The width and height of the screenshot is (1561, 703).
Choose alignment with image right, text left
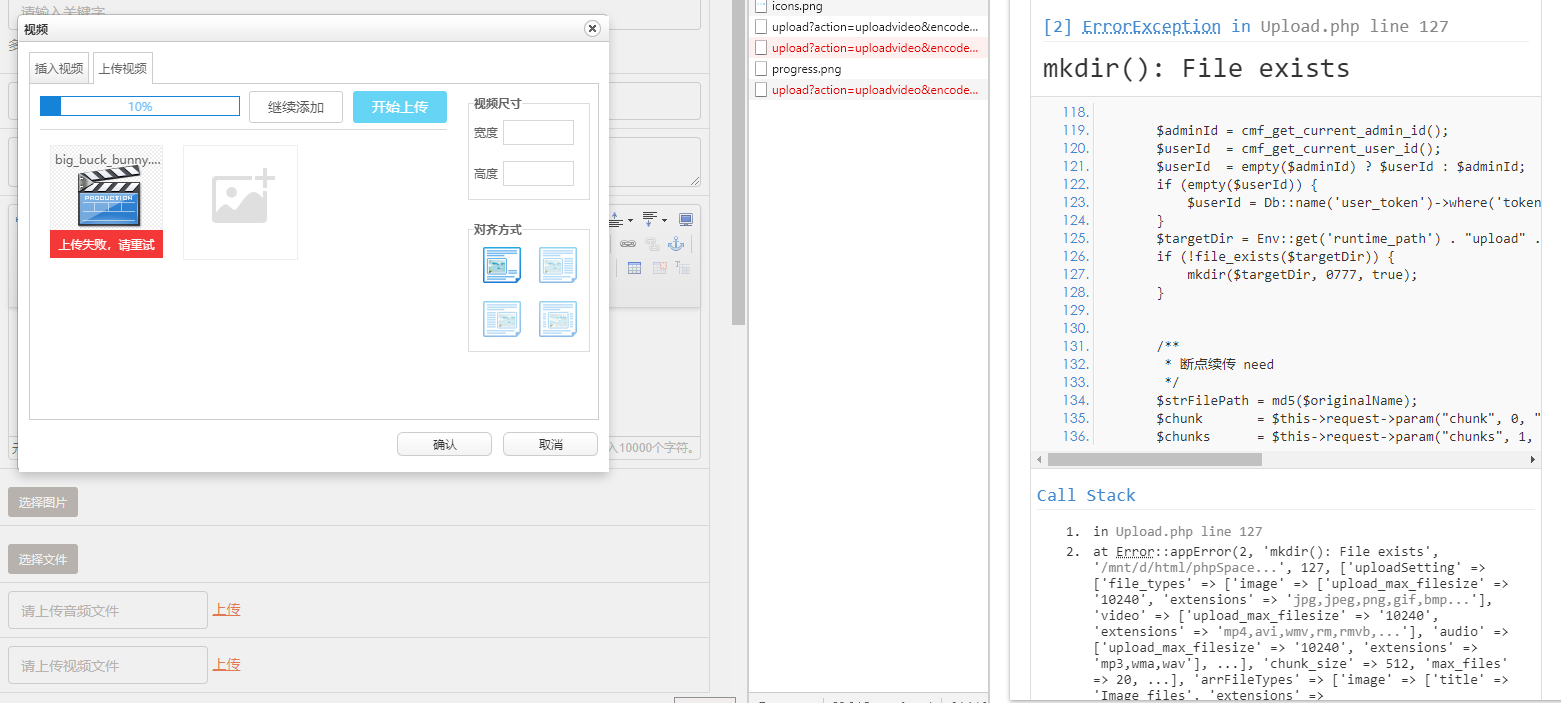coord(502,319)
